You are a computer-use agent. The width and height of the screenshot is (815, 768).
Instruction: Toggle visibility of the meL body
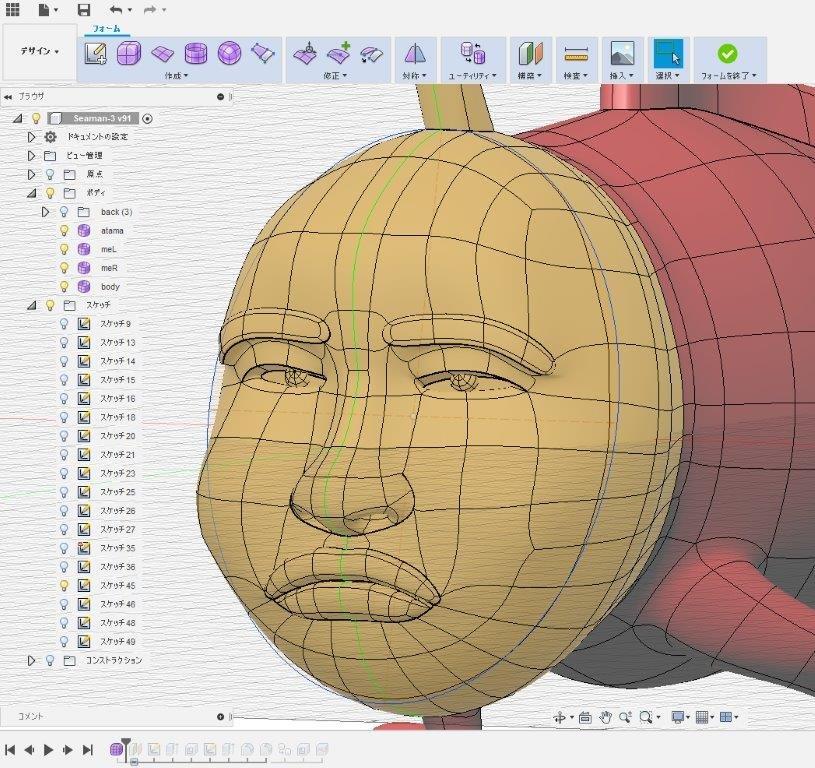64,249
